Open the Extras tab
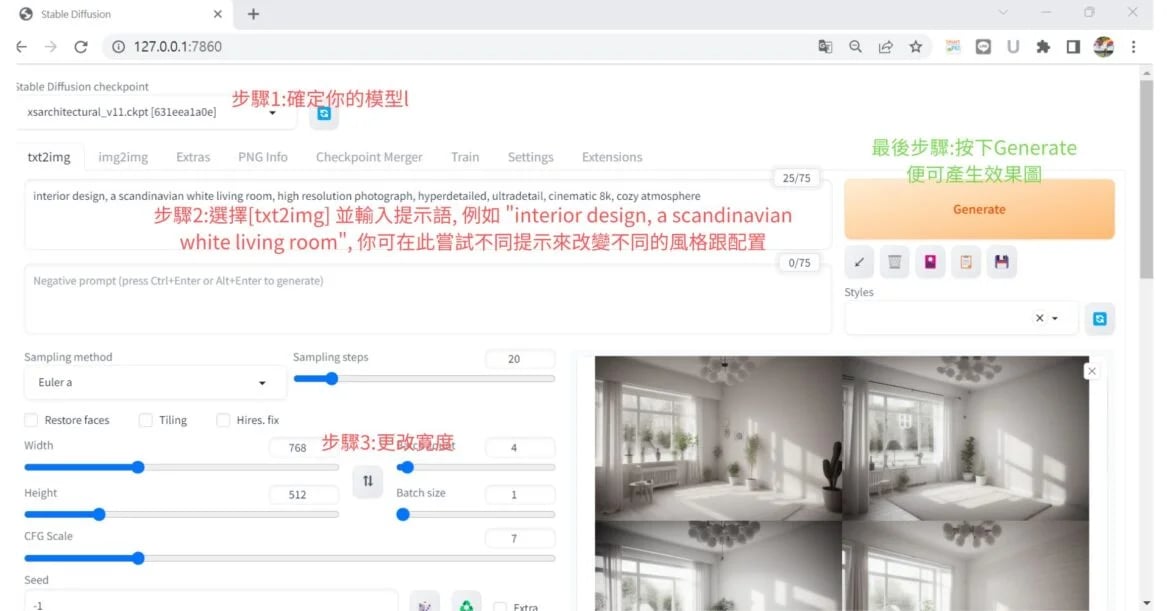This screenshot has height=611, width=1170. click(193, 157)
